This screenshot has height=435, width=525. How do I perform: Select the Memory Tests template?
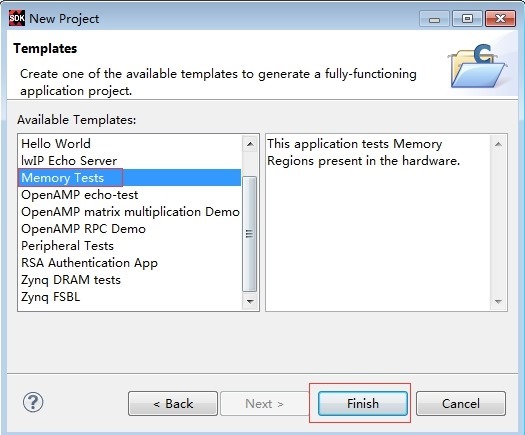[x=130, y=178]
